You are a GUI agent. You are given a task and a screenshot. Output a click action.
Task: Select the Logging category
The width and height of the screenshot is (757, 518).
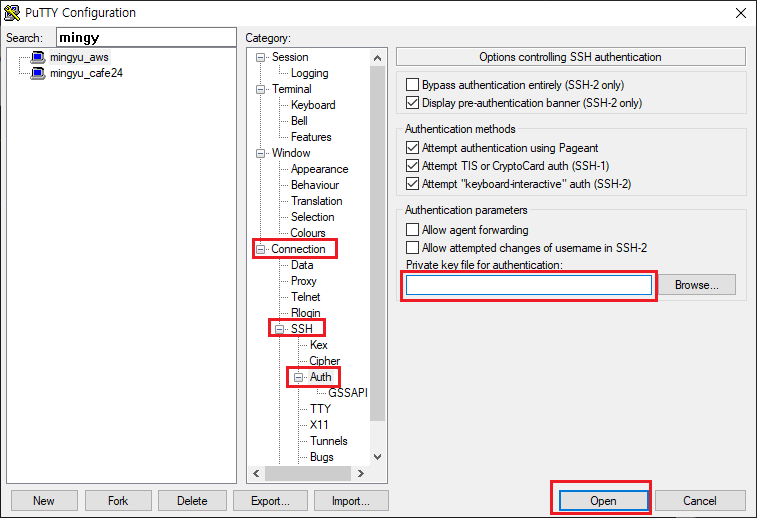(x=309, y=73)
